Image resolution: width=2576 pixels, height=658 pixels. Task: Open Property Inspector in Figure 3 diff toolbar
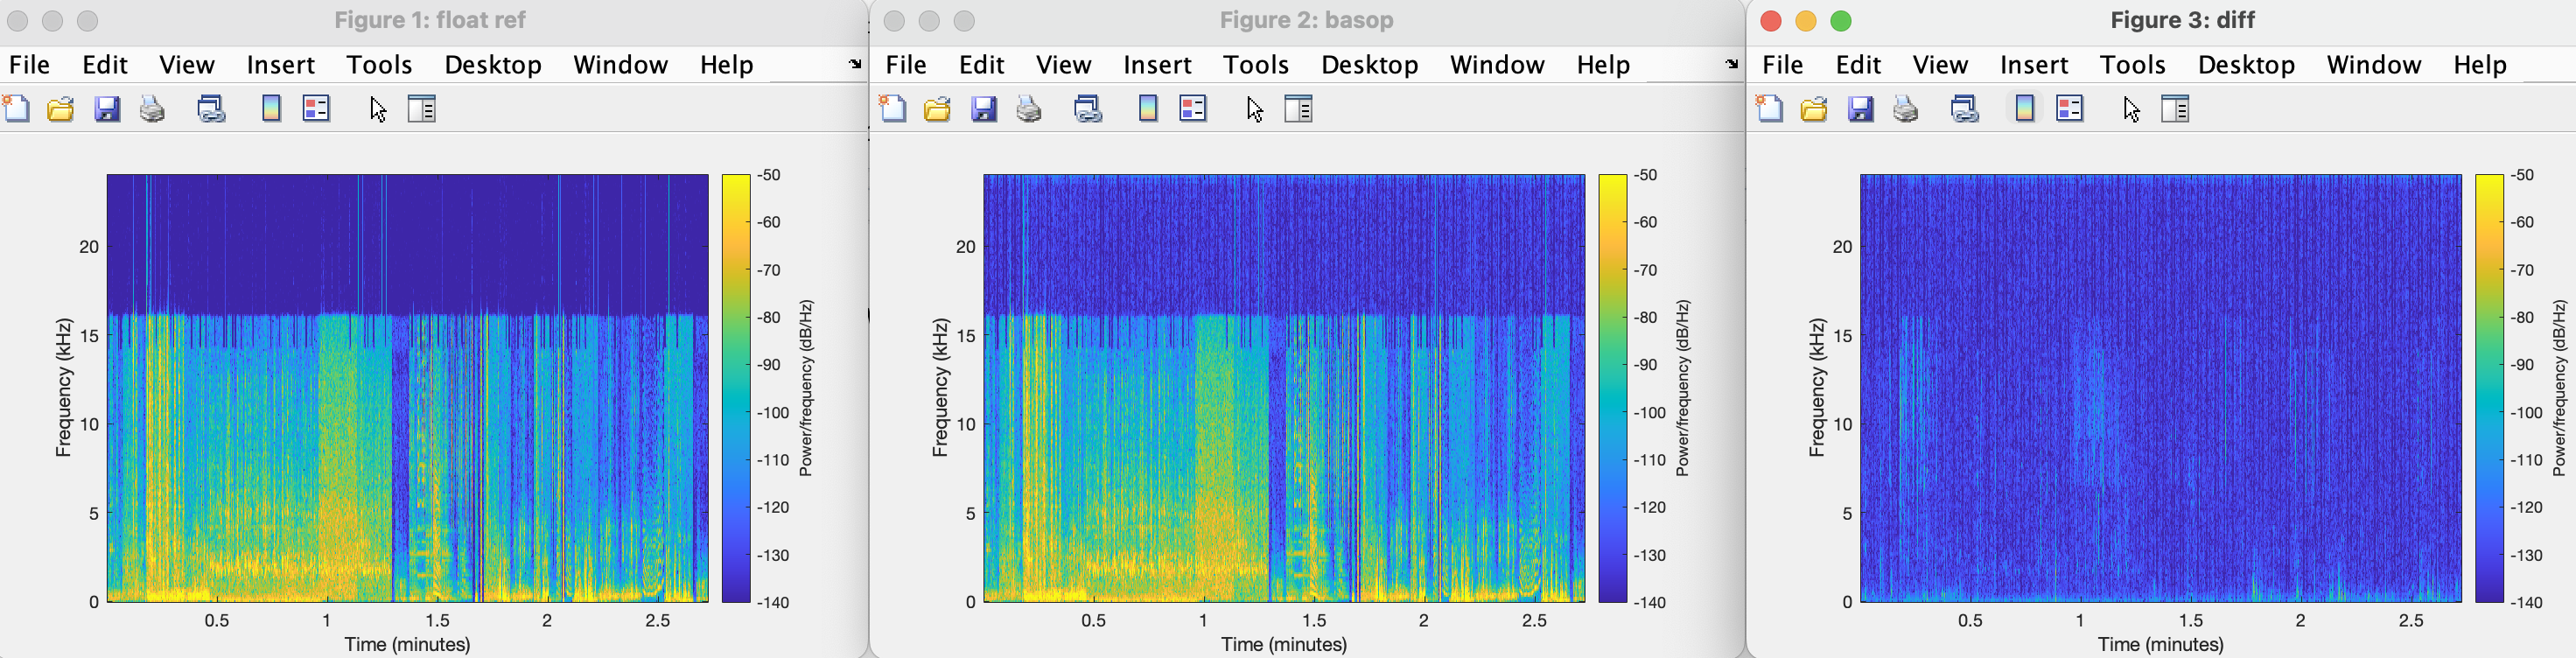tap(2175, 108)
